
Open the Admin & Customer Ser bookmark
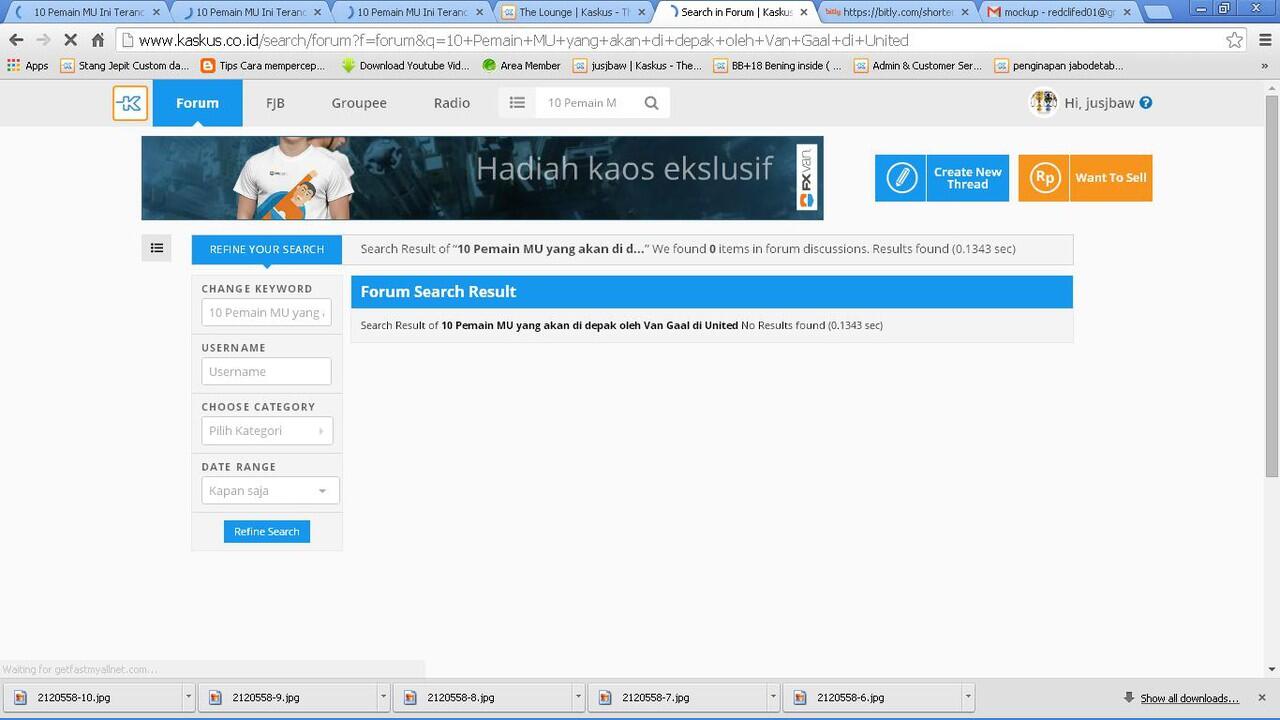click(x=918, y=65)
